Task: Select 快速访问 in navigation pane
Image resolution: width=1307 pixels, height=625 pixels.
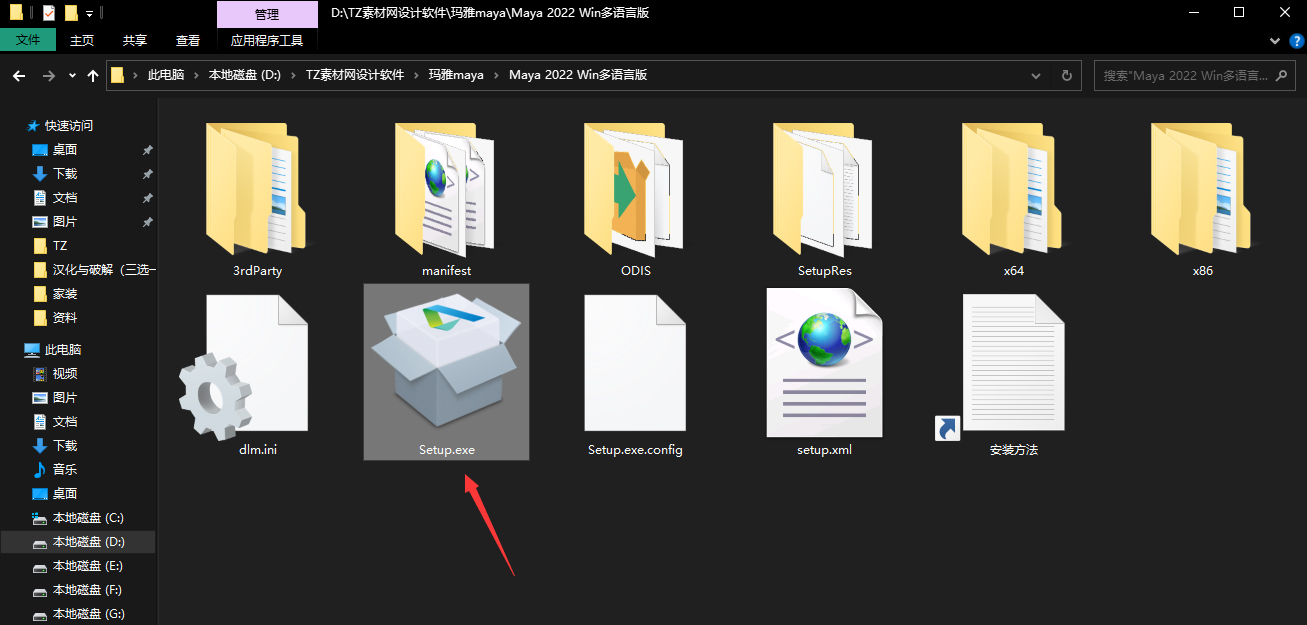Action: (68, 126)
